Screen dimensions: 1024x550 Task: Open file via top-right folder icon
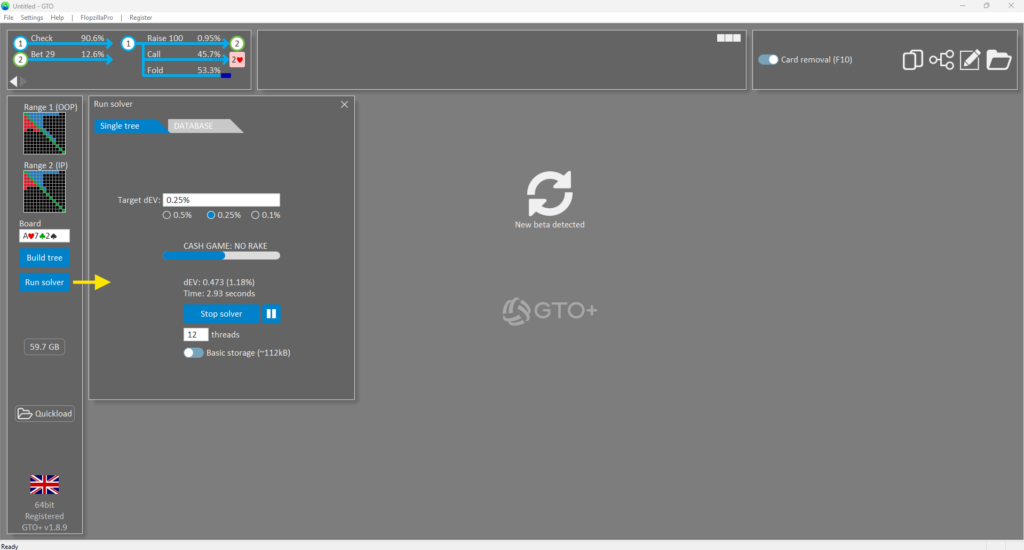999,59
